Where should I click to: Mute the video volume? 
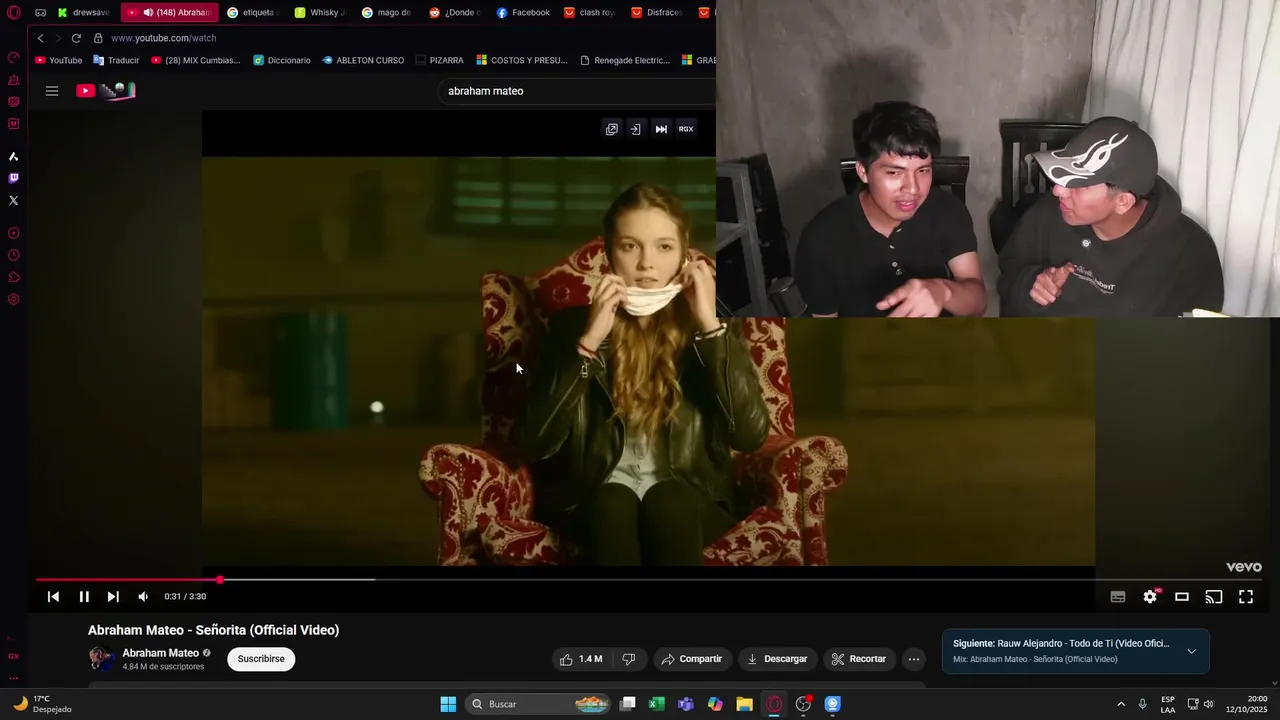143,597
